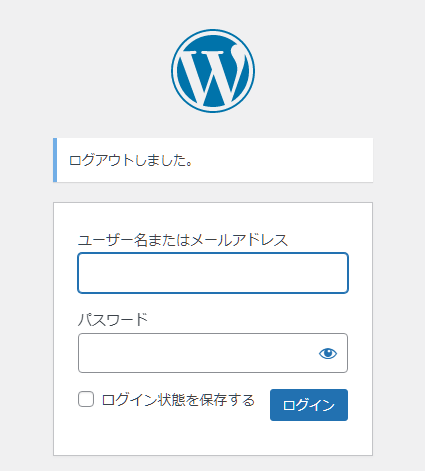This screenshot has height=471, width=425.
Task: Open WordPress.org via the round W logo
Action: (x=213, y=71)
